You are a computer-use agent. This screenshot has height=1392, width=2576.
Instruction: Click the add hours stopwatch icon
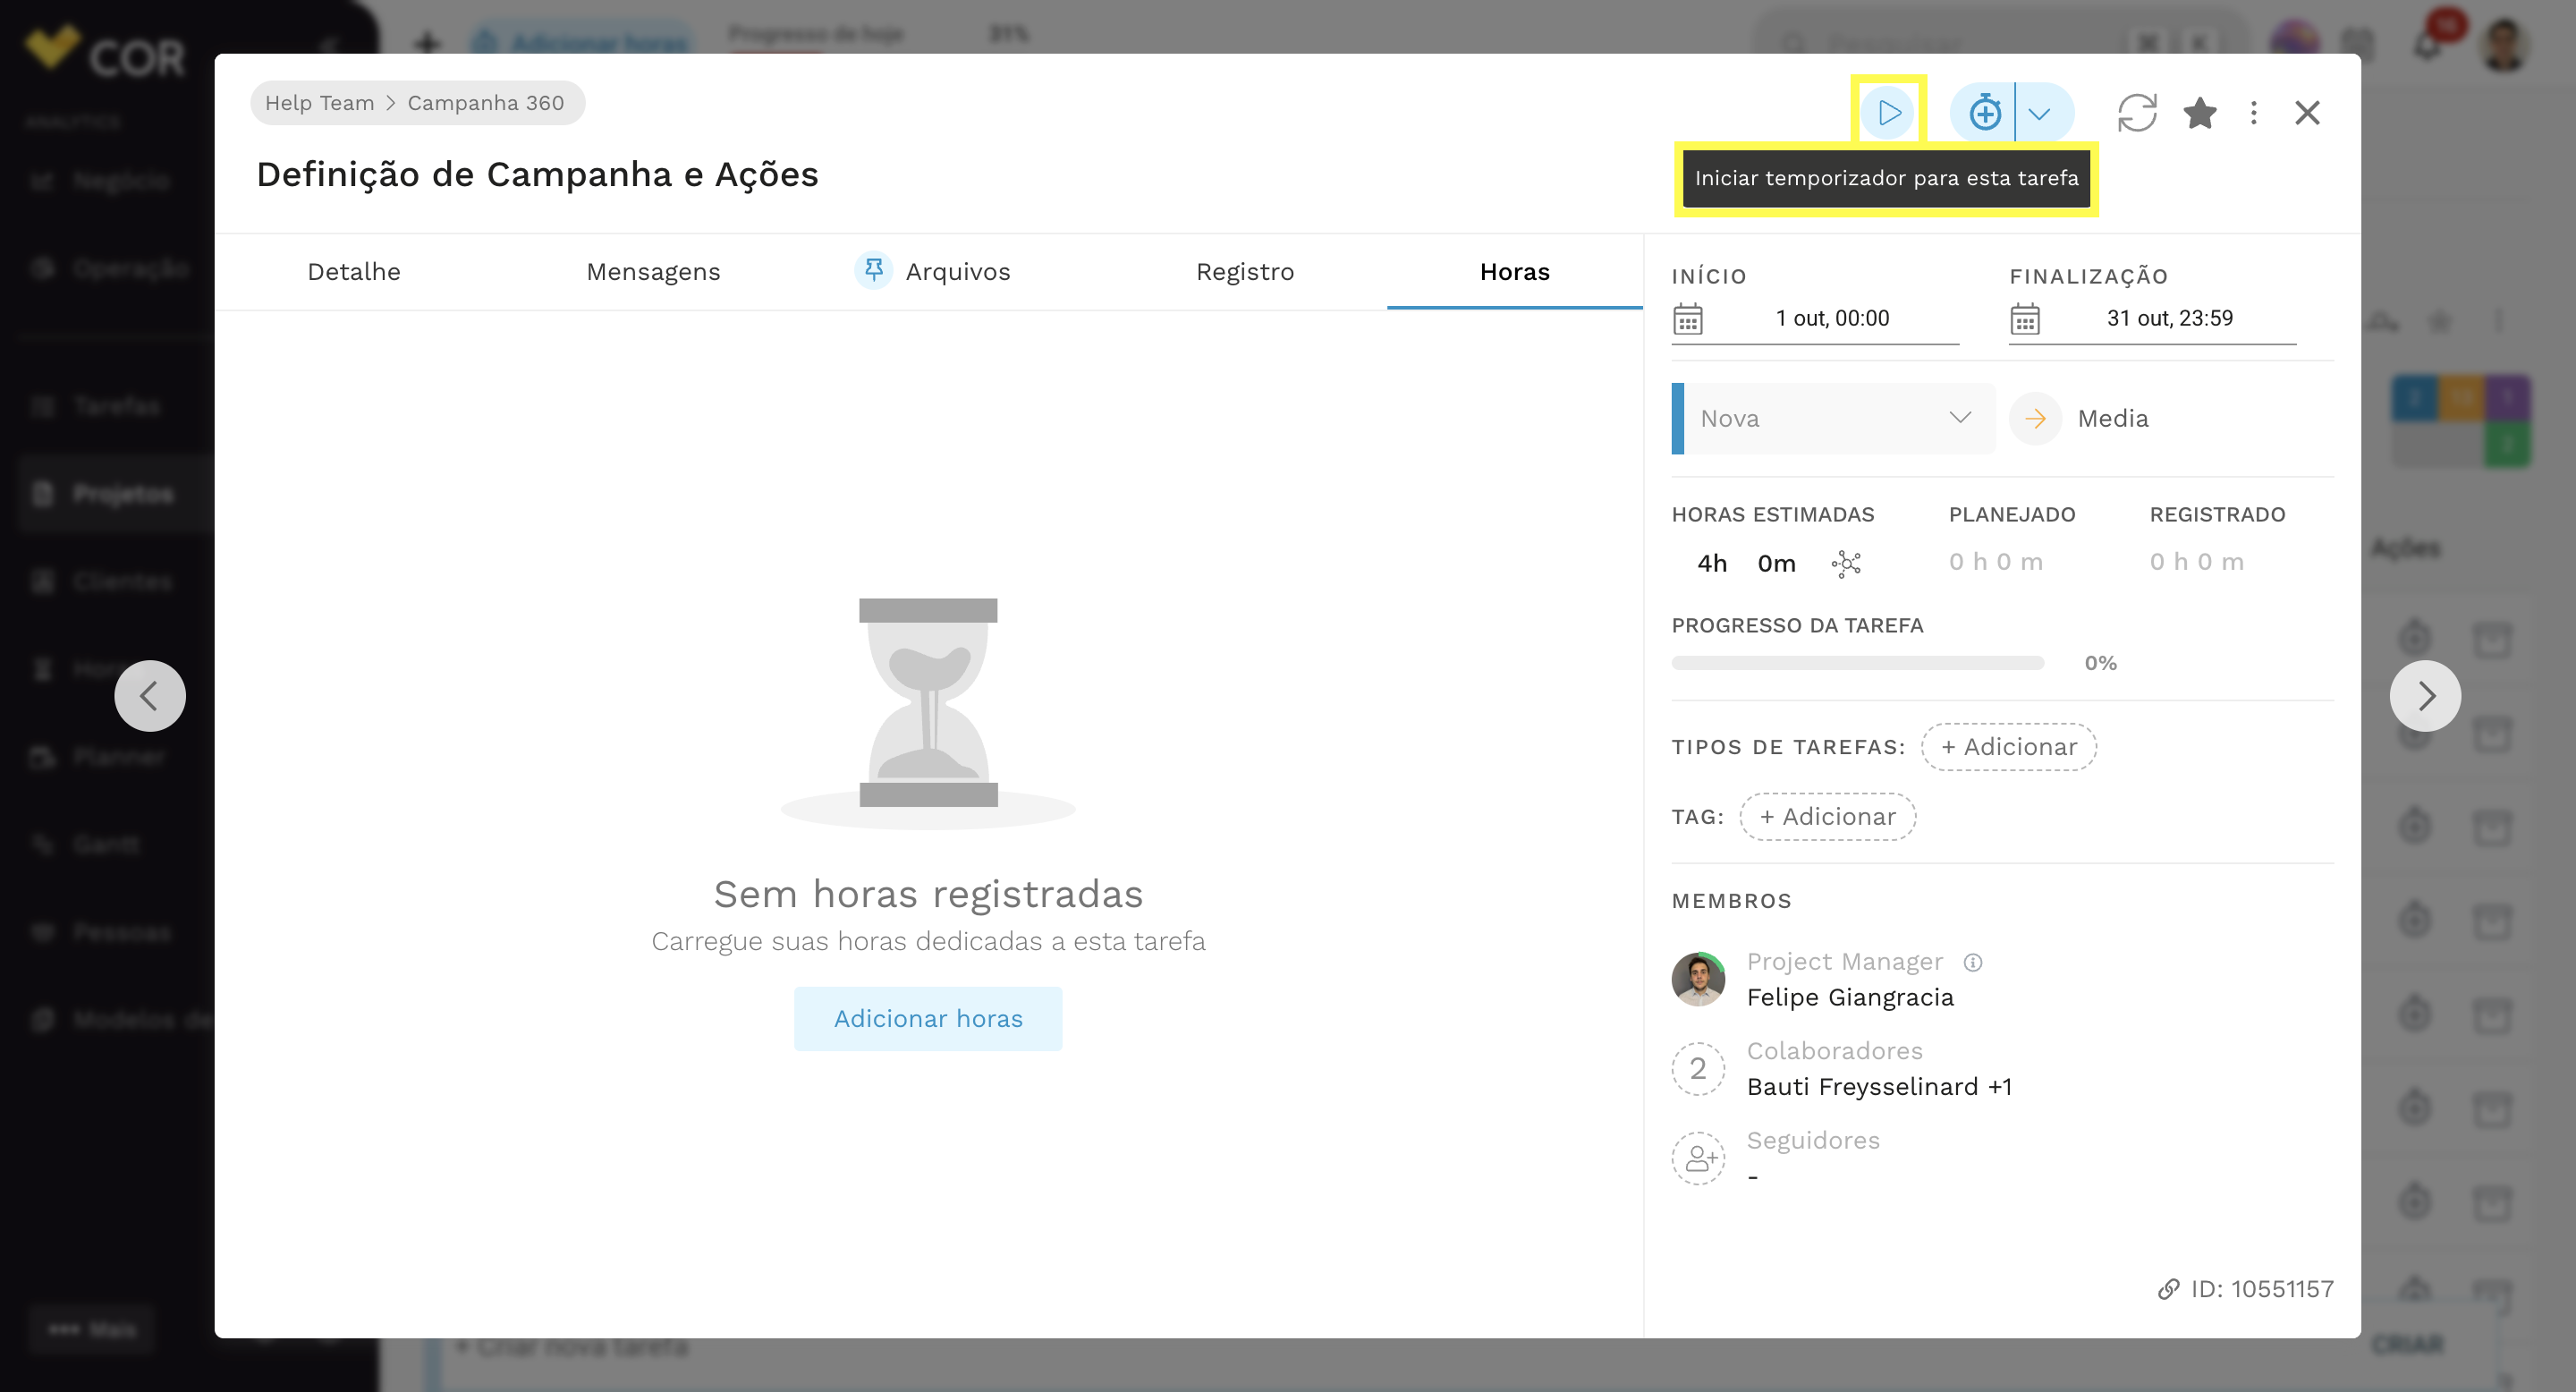pos(1984,112)
